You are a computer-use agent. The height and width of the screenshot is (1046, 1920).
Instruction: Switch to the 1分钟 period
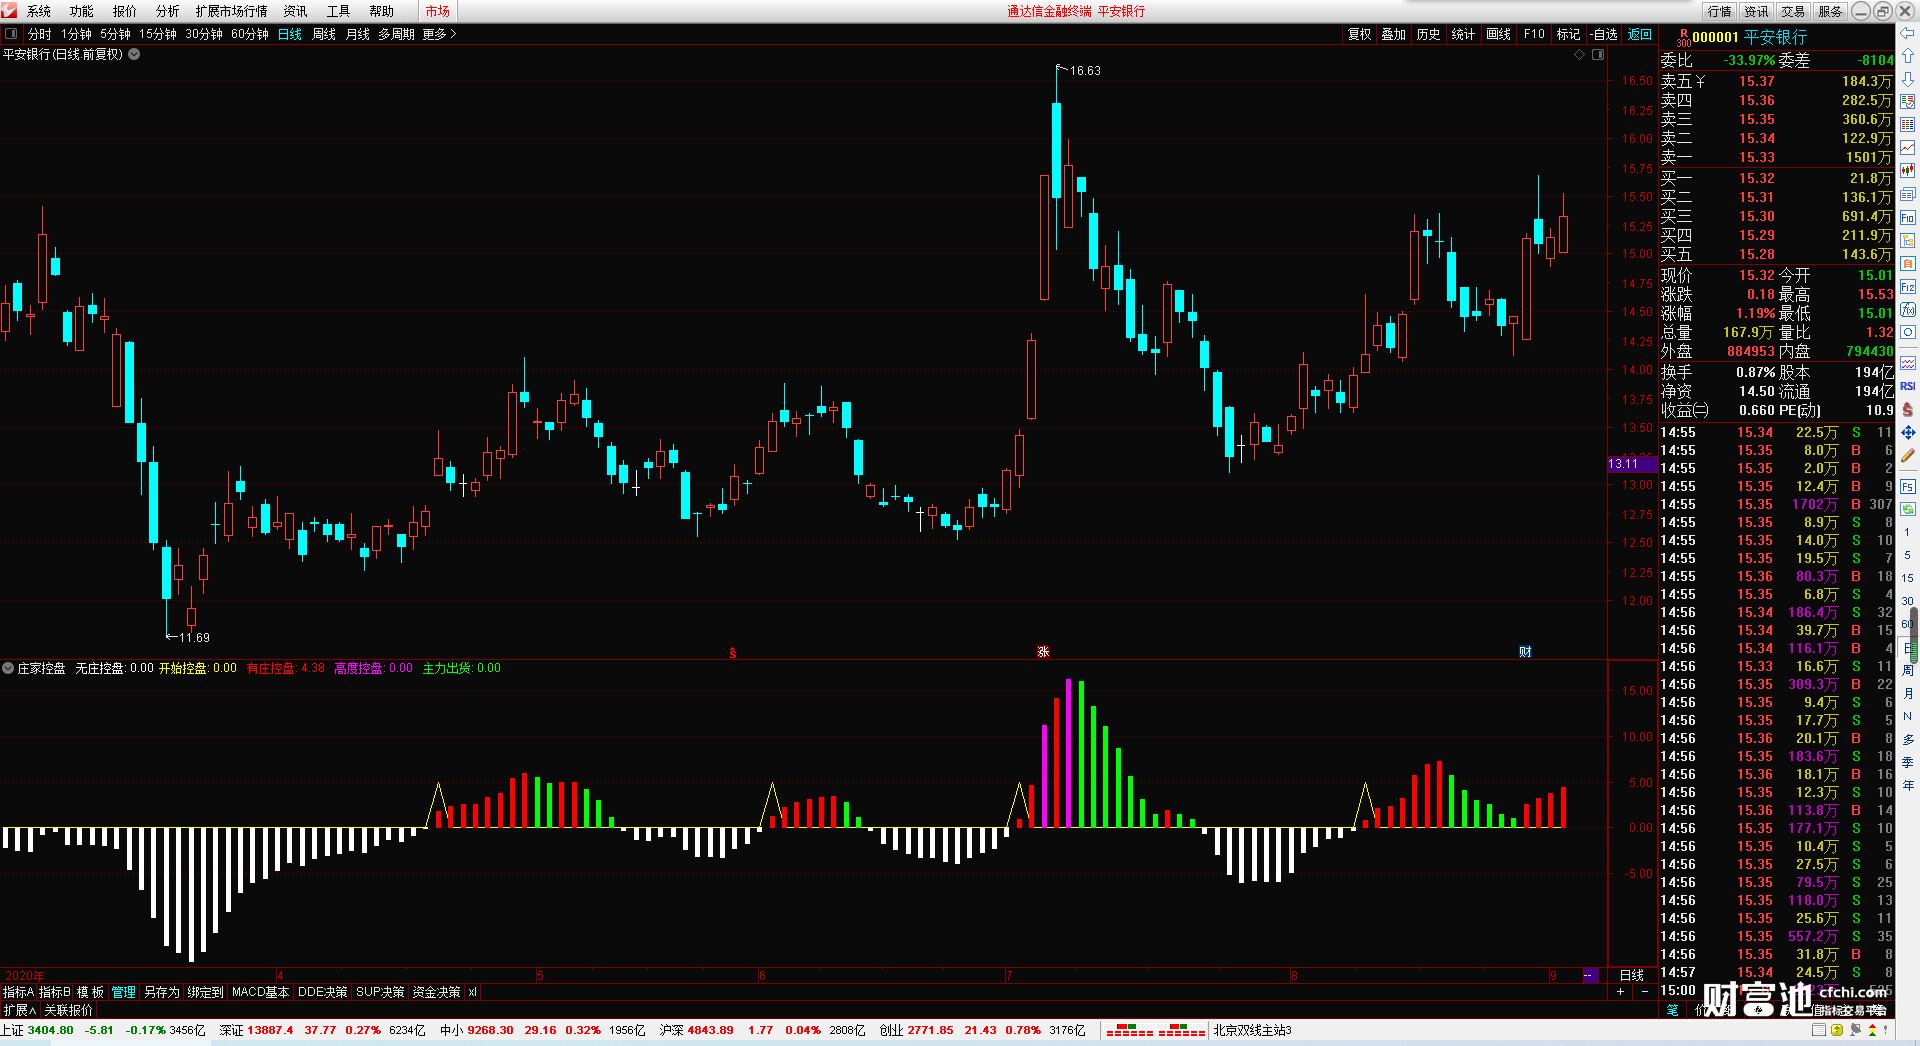(x=76, y=34)
